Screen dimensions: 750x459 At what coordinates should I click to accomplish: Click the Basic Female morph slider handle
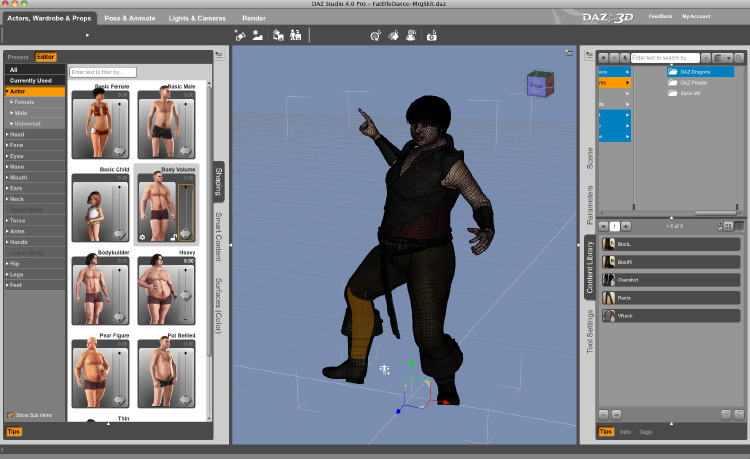pyautogui.click(x=119, y=151)
